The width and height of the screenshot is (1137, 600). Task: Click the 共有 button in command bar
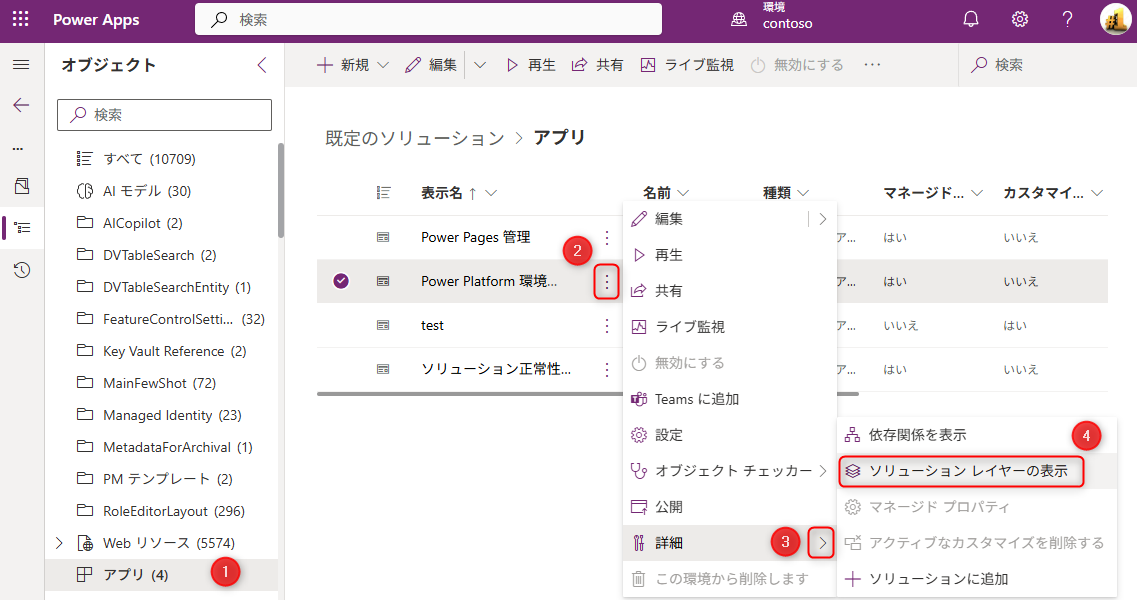tap(598, 65)
